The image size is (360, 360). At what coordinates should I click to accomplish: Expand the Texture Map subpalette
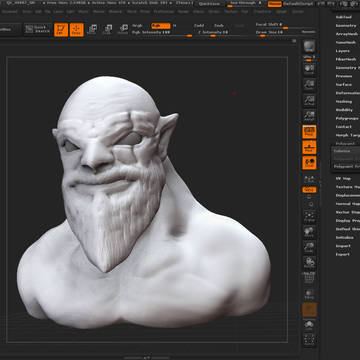(347, 187)
